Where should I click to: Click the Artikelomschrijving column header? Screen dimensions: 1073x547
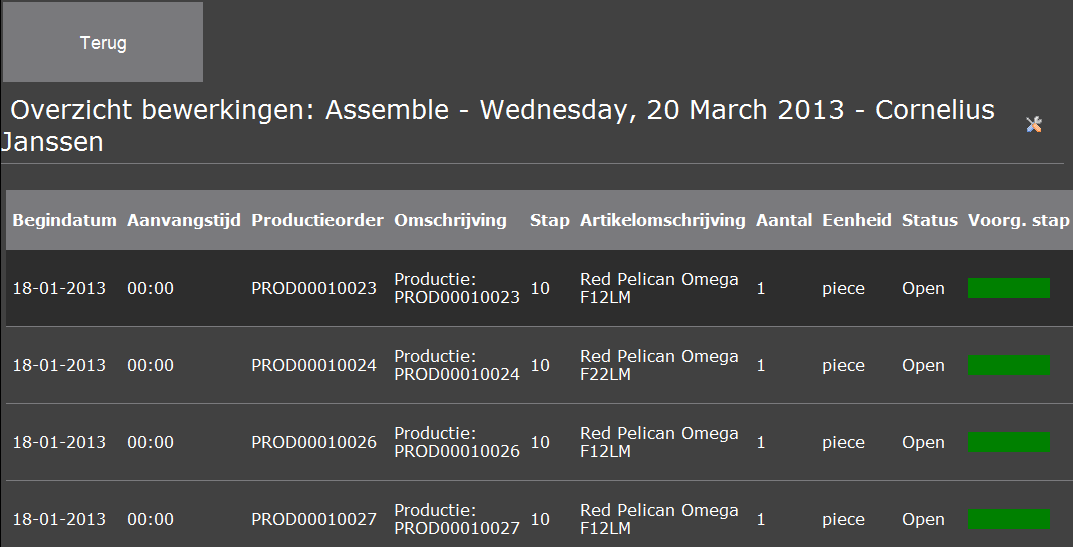pos(662,220)
